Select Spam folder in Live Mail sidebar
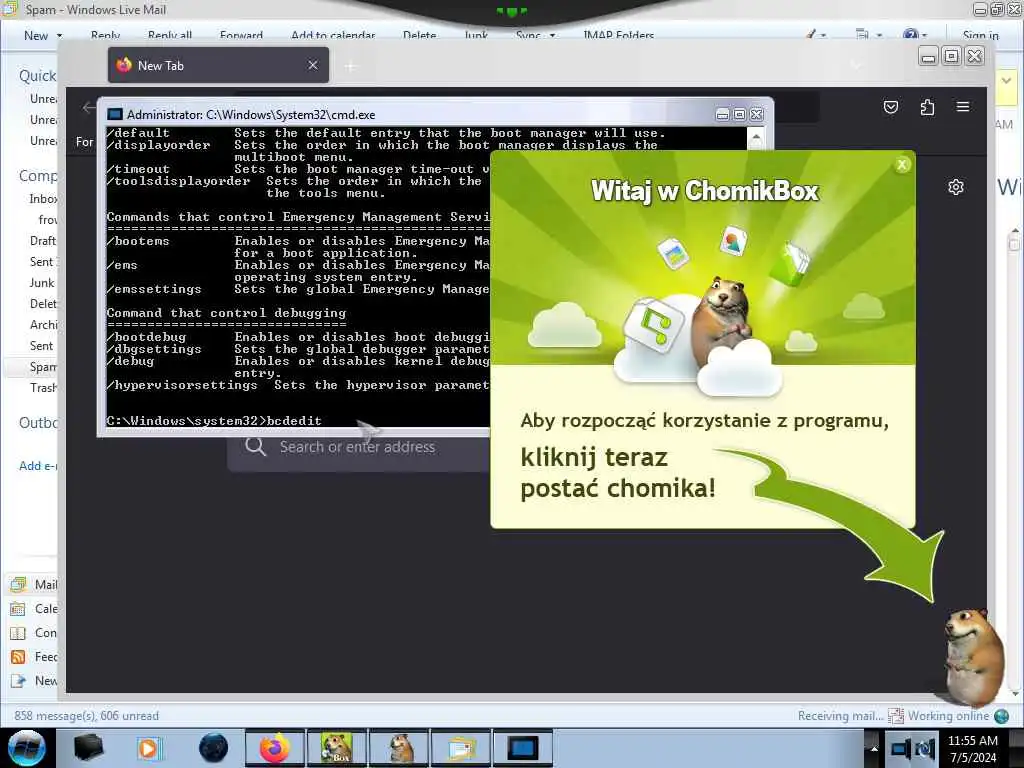This screenshot has height=768, width=1024. click(x=43, y=367)
